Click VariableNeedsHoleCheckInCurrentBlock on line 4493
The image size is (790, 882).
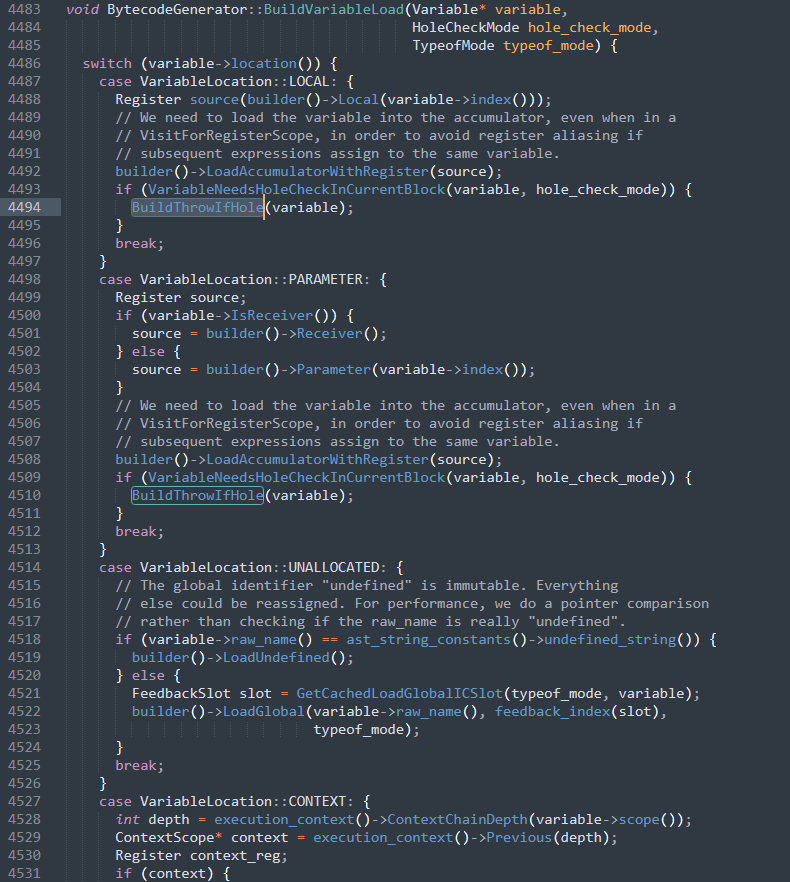tap(297, 190)
